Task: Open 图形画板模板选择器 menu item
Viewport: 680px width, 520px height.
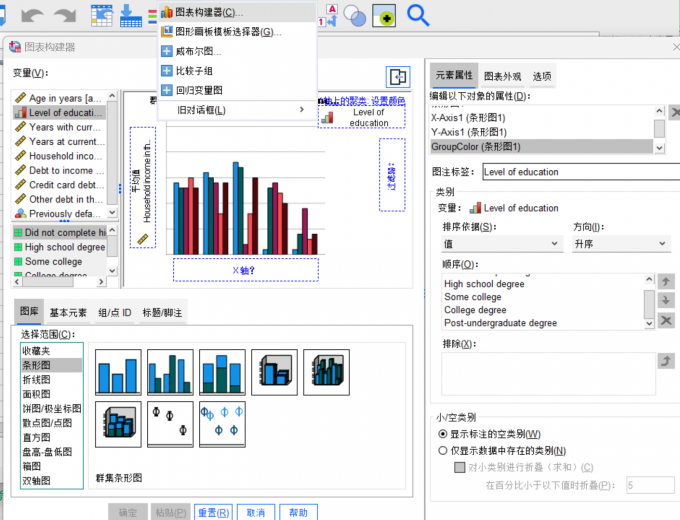Action: click(x=238, y=32)
